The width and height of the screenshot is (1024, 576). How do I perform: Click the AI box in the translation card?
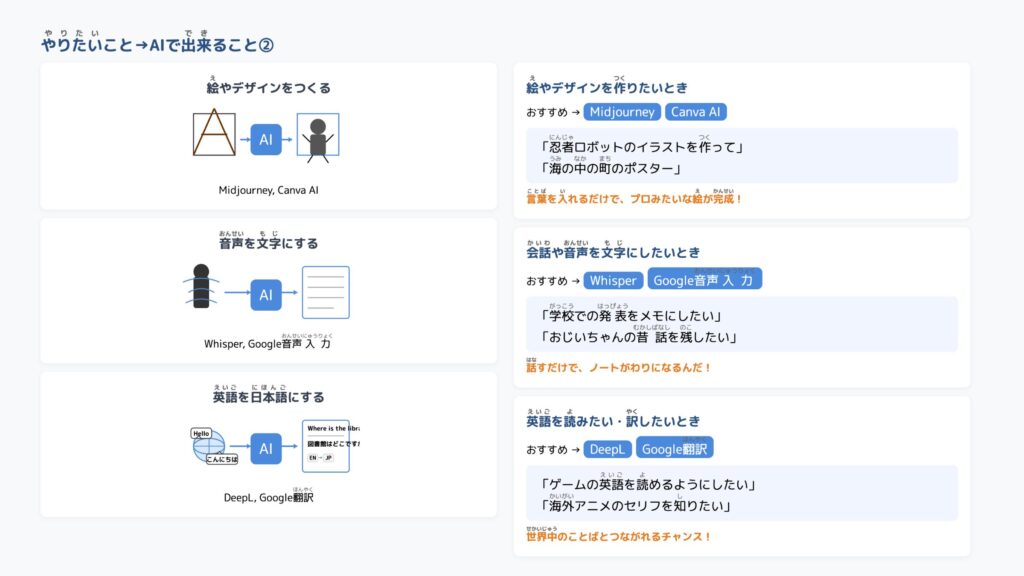click(266, 449)
